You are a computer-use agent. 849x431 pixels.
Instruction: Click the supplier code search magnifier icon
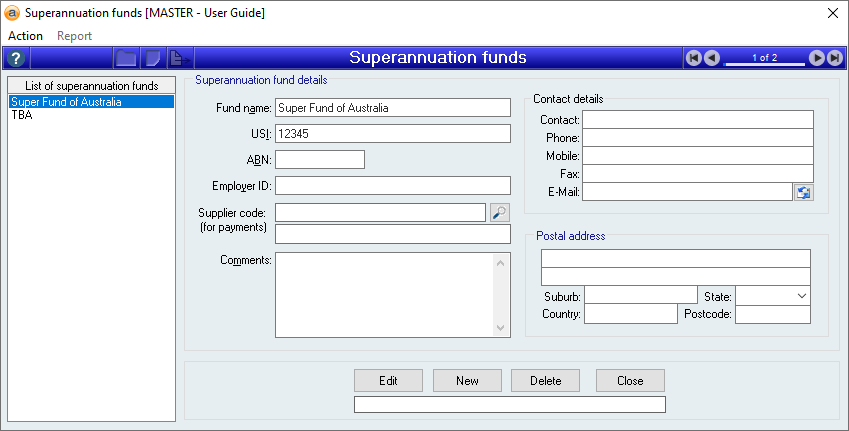coord(500,212)
